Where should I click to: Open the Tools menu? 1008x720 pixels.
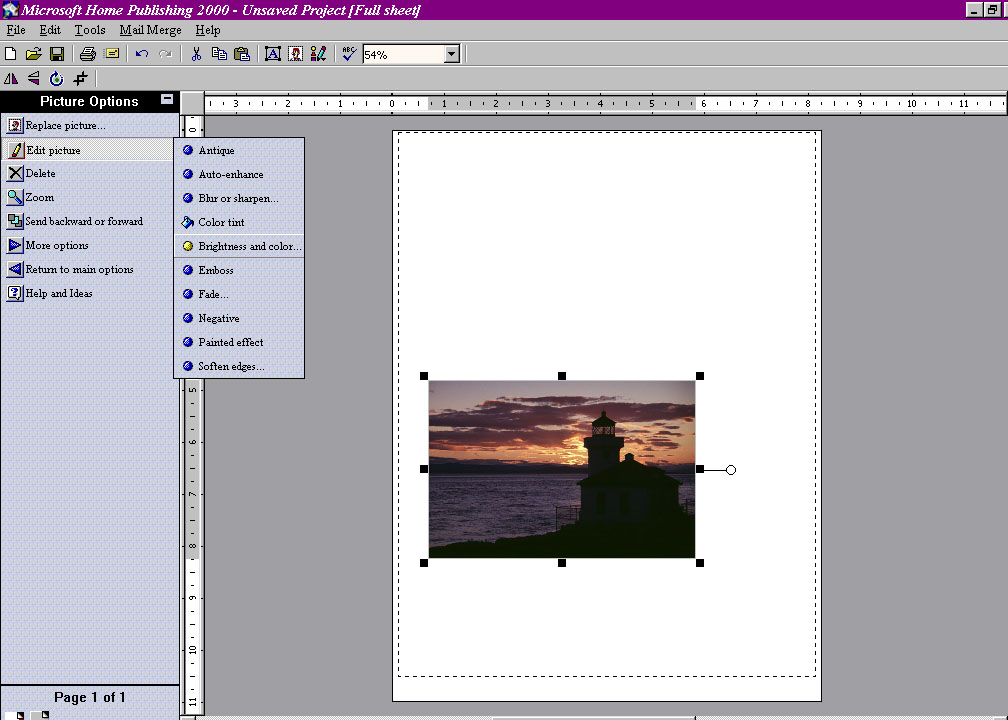click(90, 30)
